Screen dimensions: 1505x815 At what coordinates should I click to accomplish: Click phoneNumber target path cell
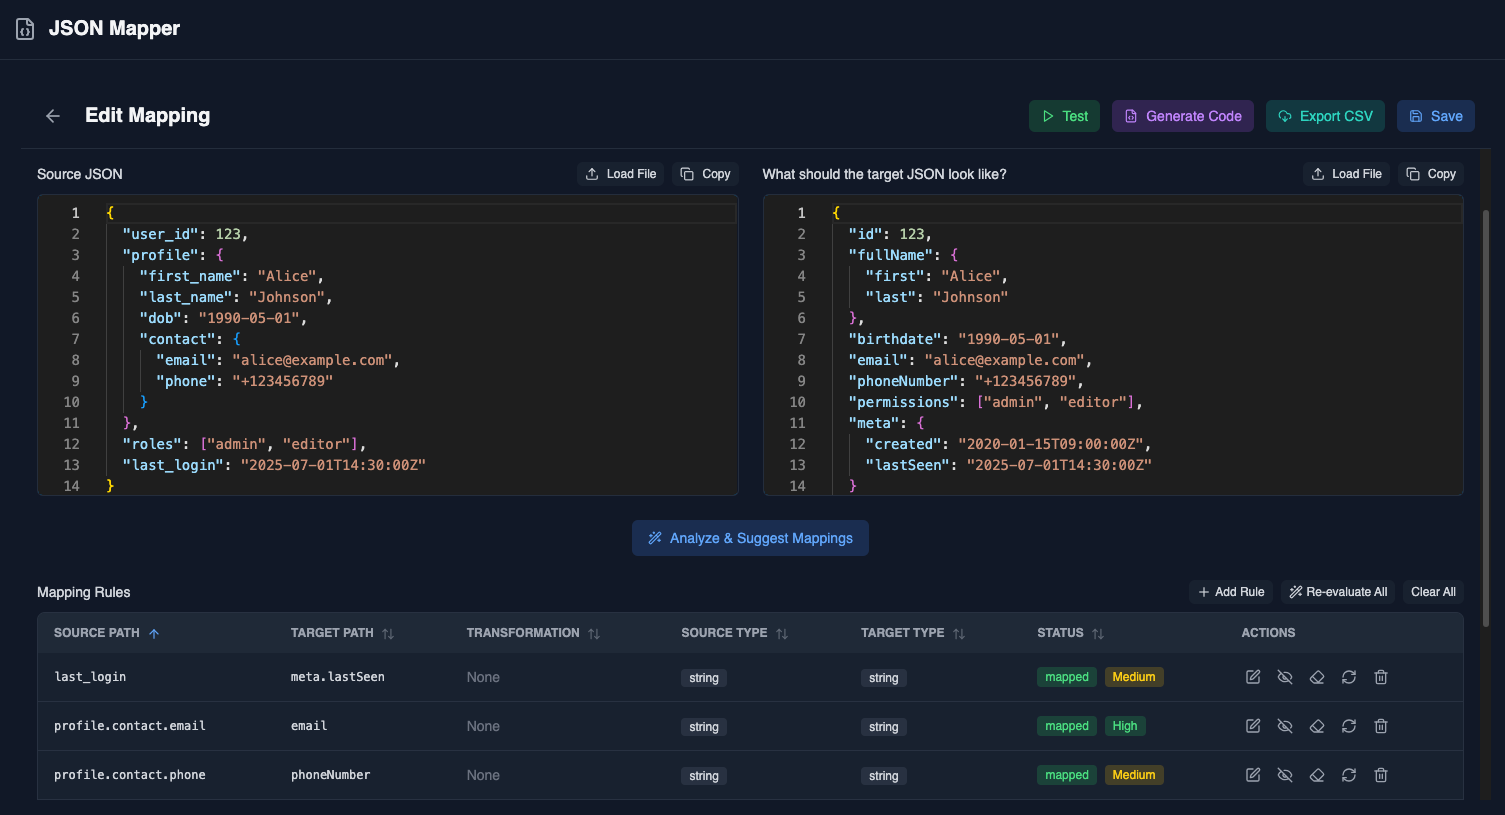(x=331, y=775)
